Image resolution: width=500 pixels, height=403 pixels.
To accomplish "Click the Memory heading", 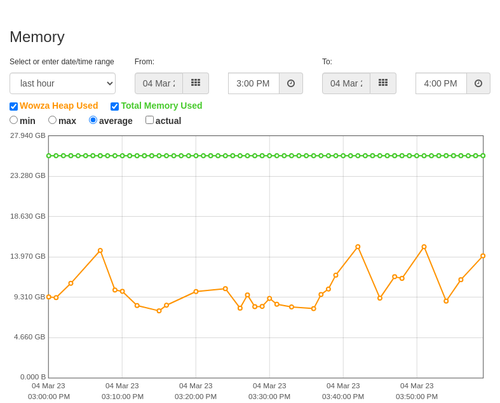I will 37,37.
